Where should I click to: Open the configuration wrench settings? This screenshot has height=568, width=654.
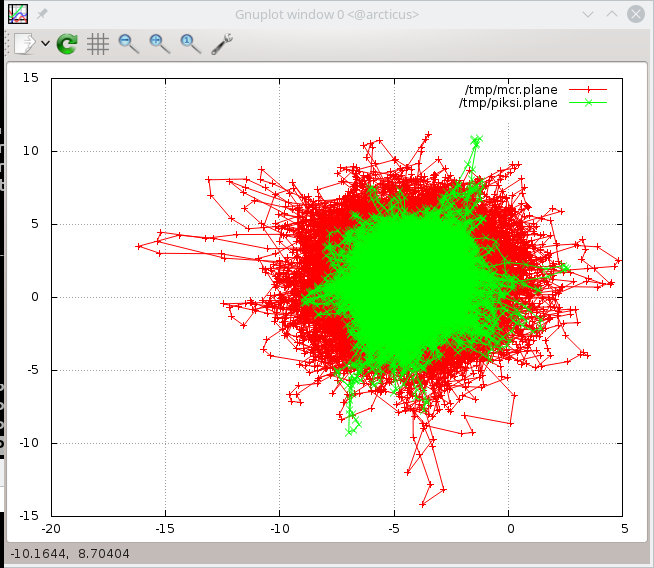222,44
